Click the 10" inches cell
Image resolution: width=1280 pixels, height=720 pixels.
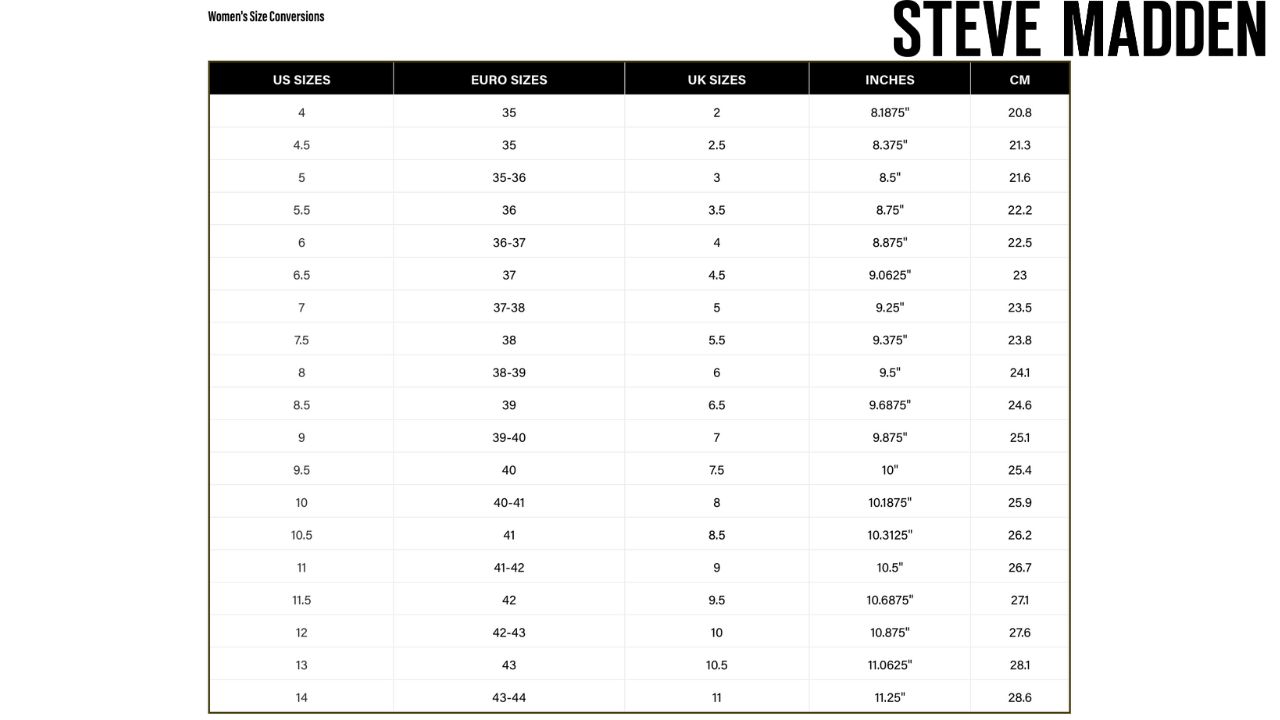click(890, 470)
